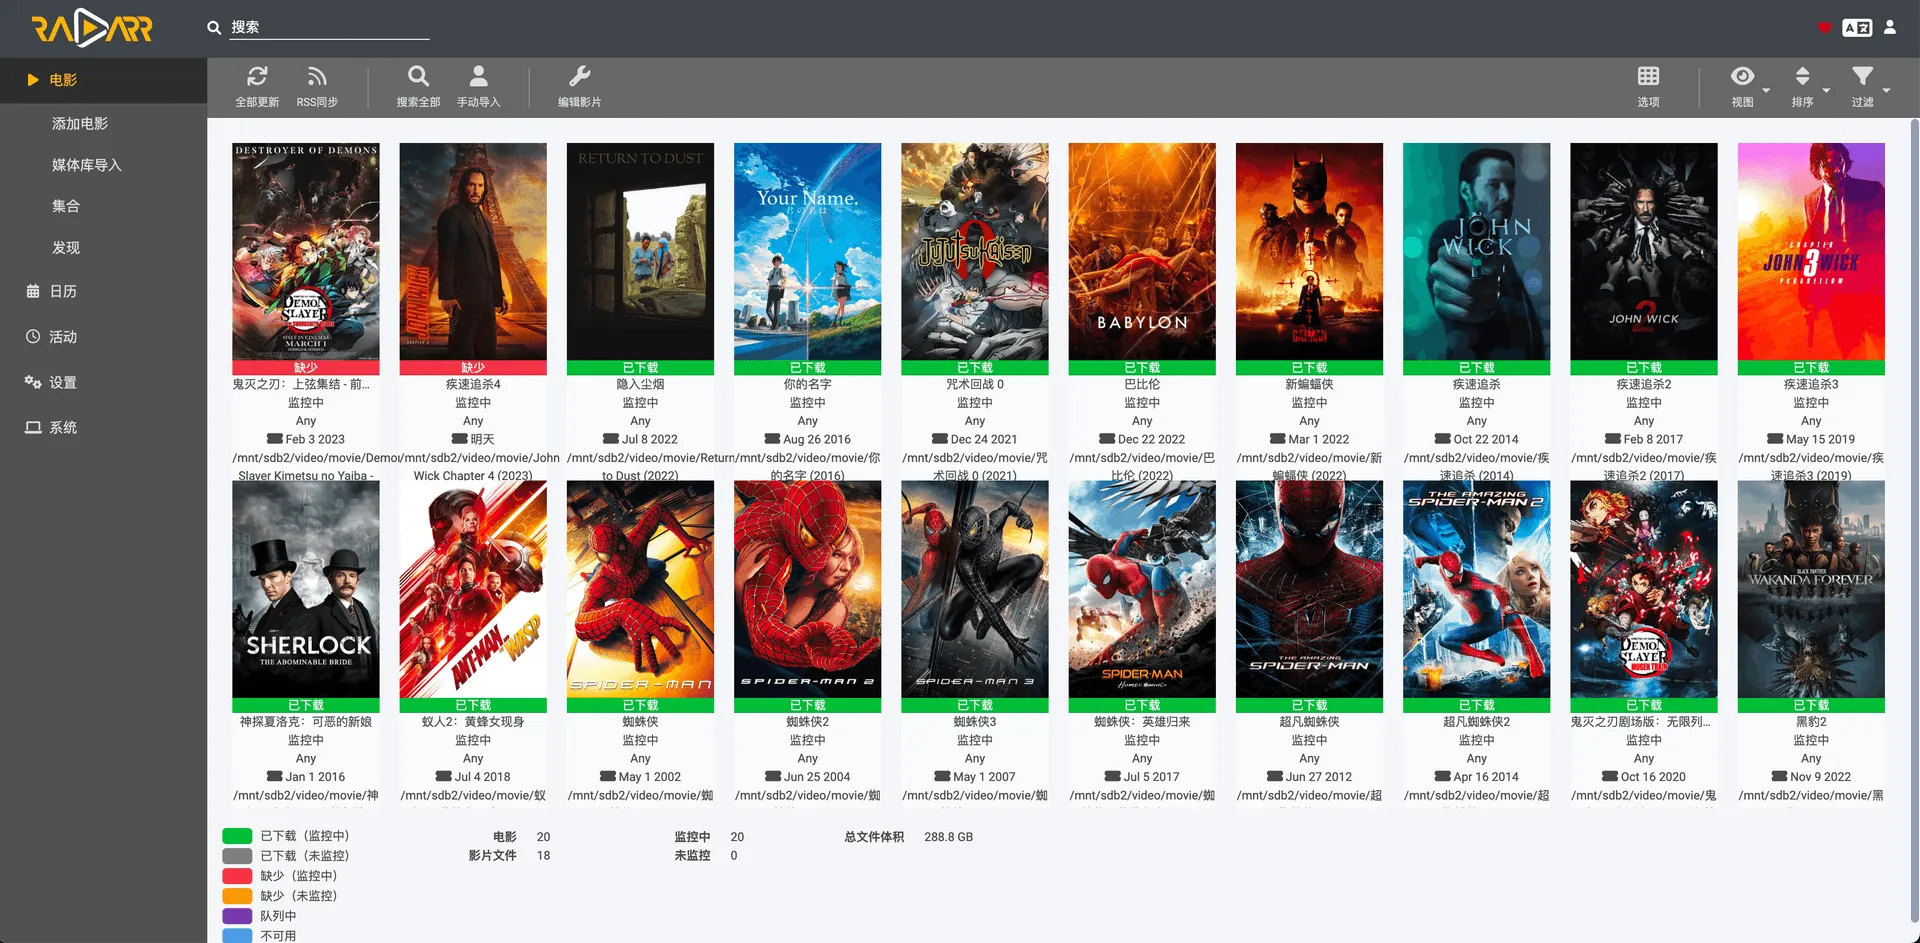The image size is (1920, 943).
Task: Open the user account icon
Action: point(1890,28)
